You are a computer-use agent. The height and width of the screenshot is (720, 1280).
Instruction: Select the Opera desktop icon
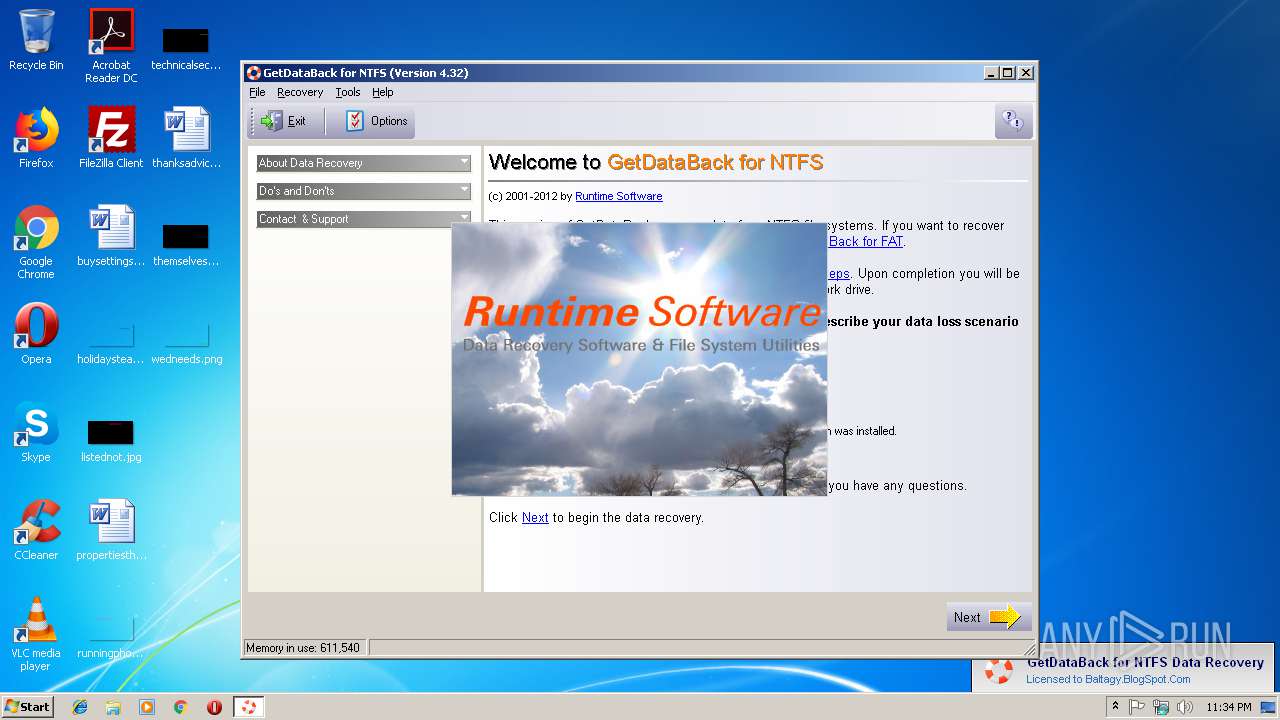click(36, 334)
